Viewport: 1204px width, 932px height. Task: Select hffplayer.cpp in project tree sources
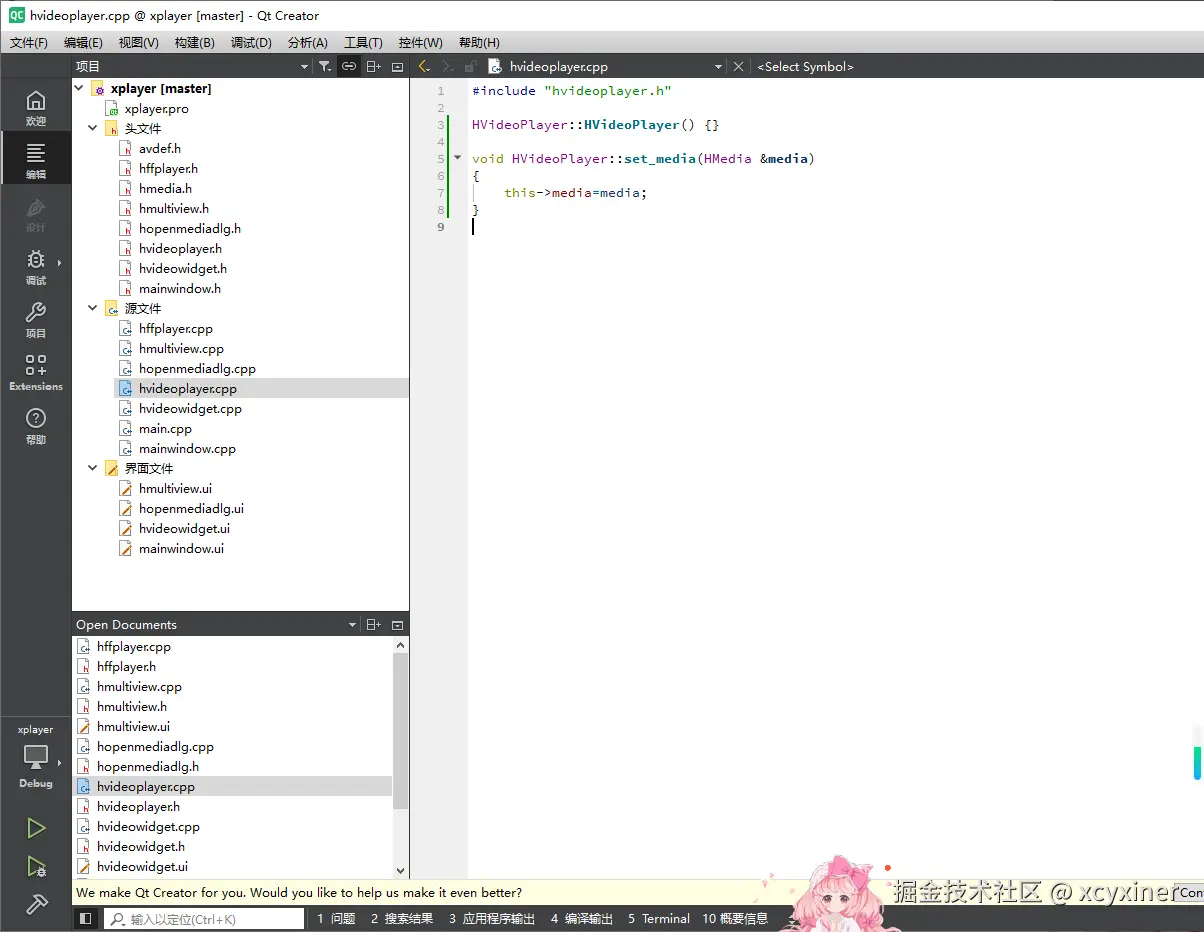tap(175, 328)
